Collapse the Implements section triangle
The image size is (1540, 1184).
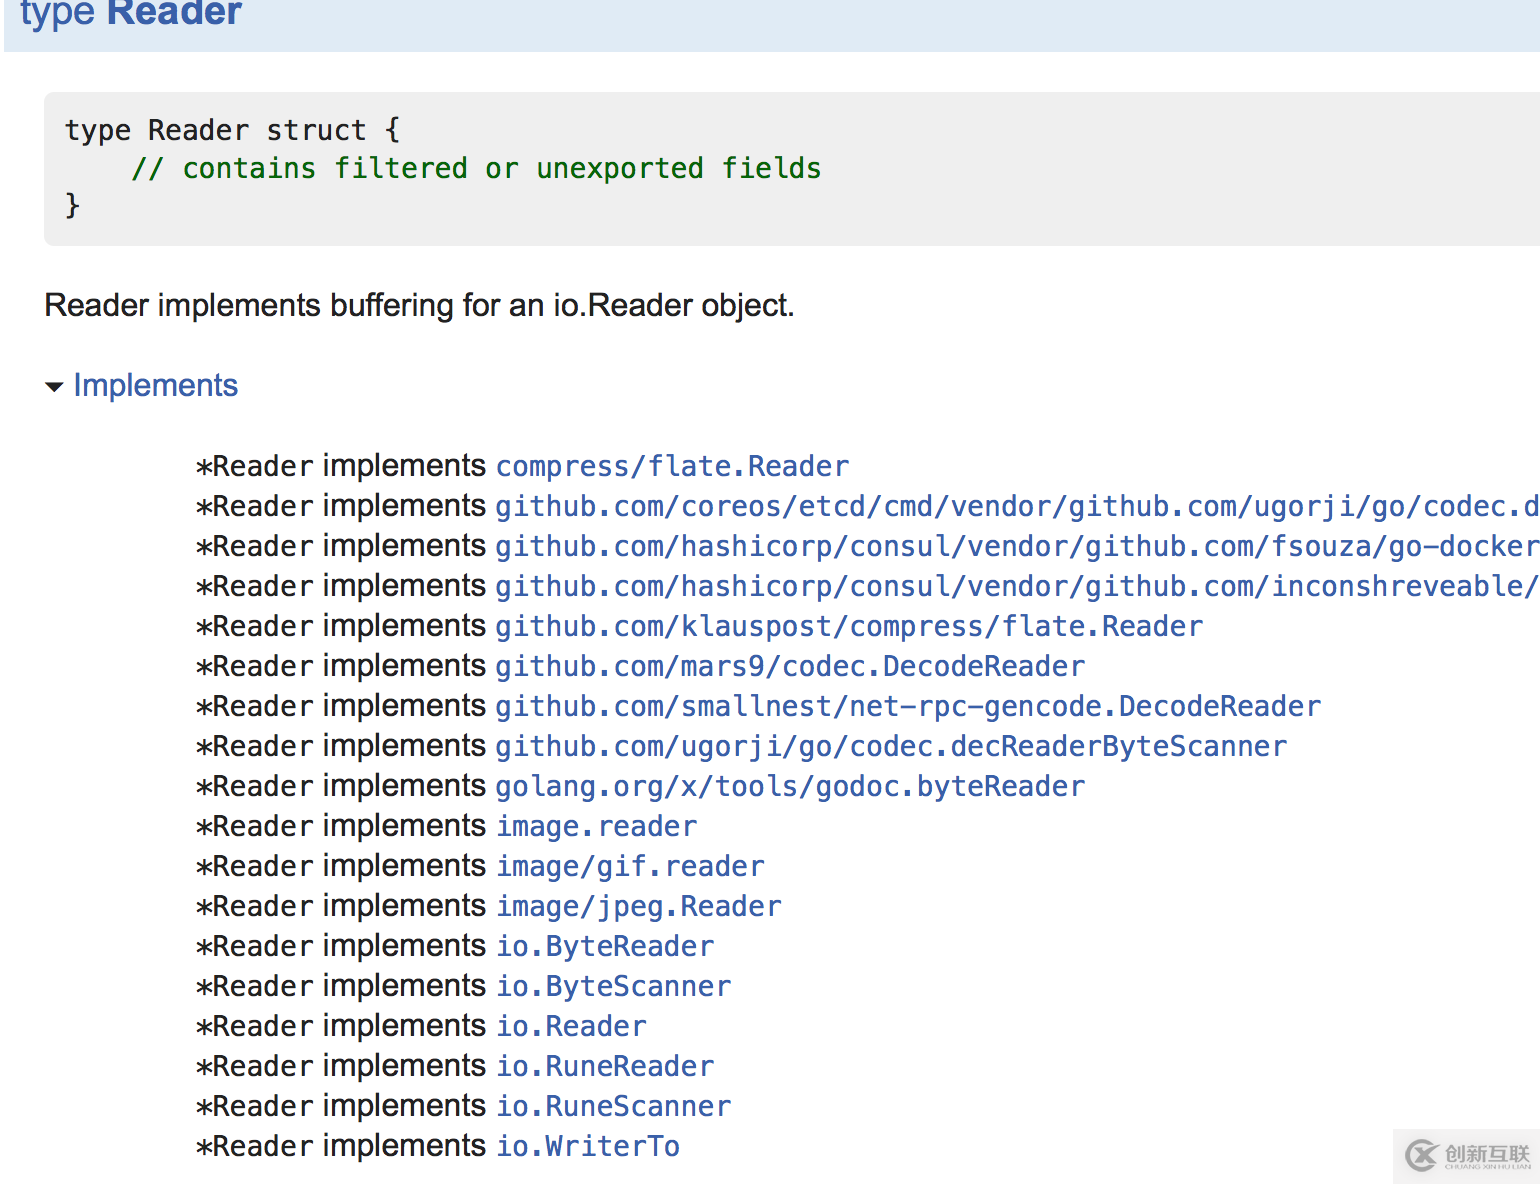(55, 387)
